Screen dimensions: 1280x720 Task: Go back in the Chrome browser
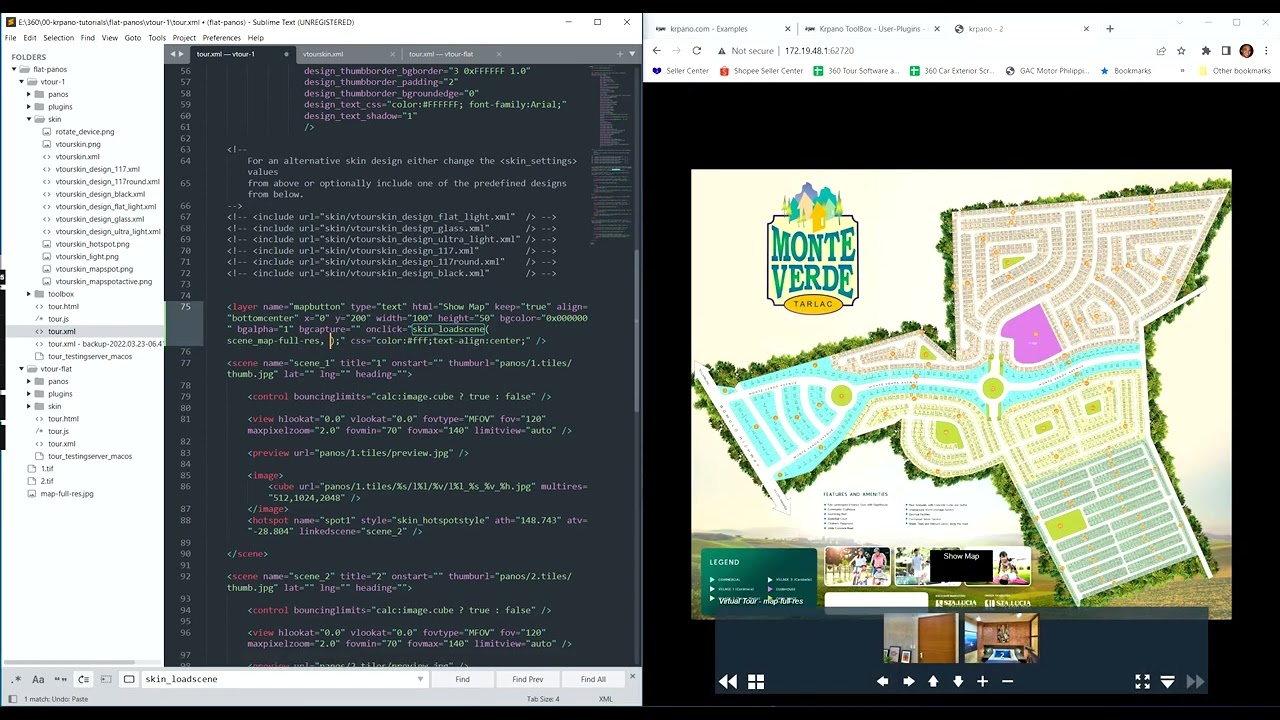[x=656, y=51]
